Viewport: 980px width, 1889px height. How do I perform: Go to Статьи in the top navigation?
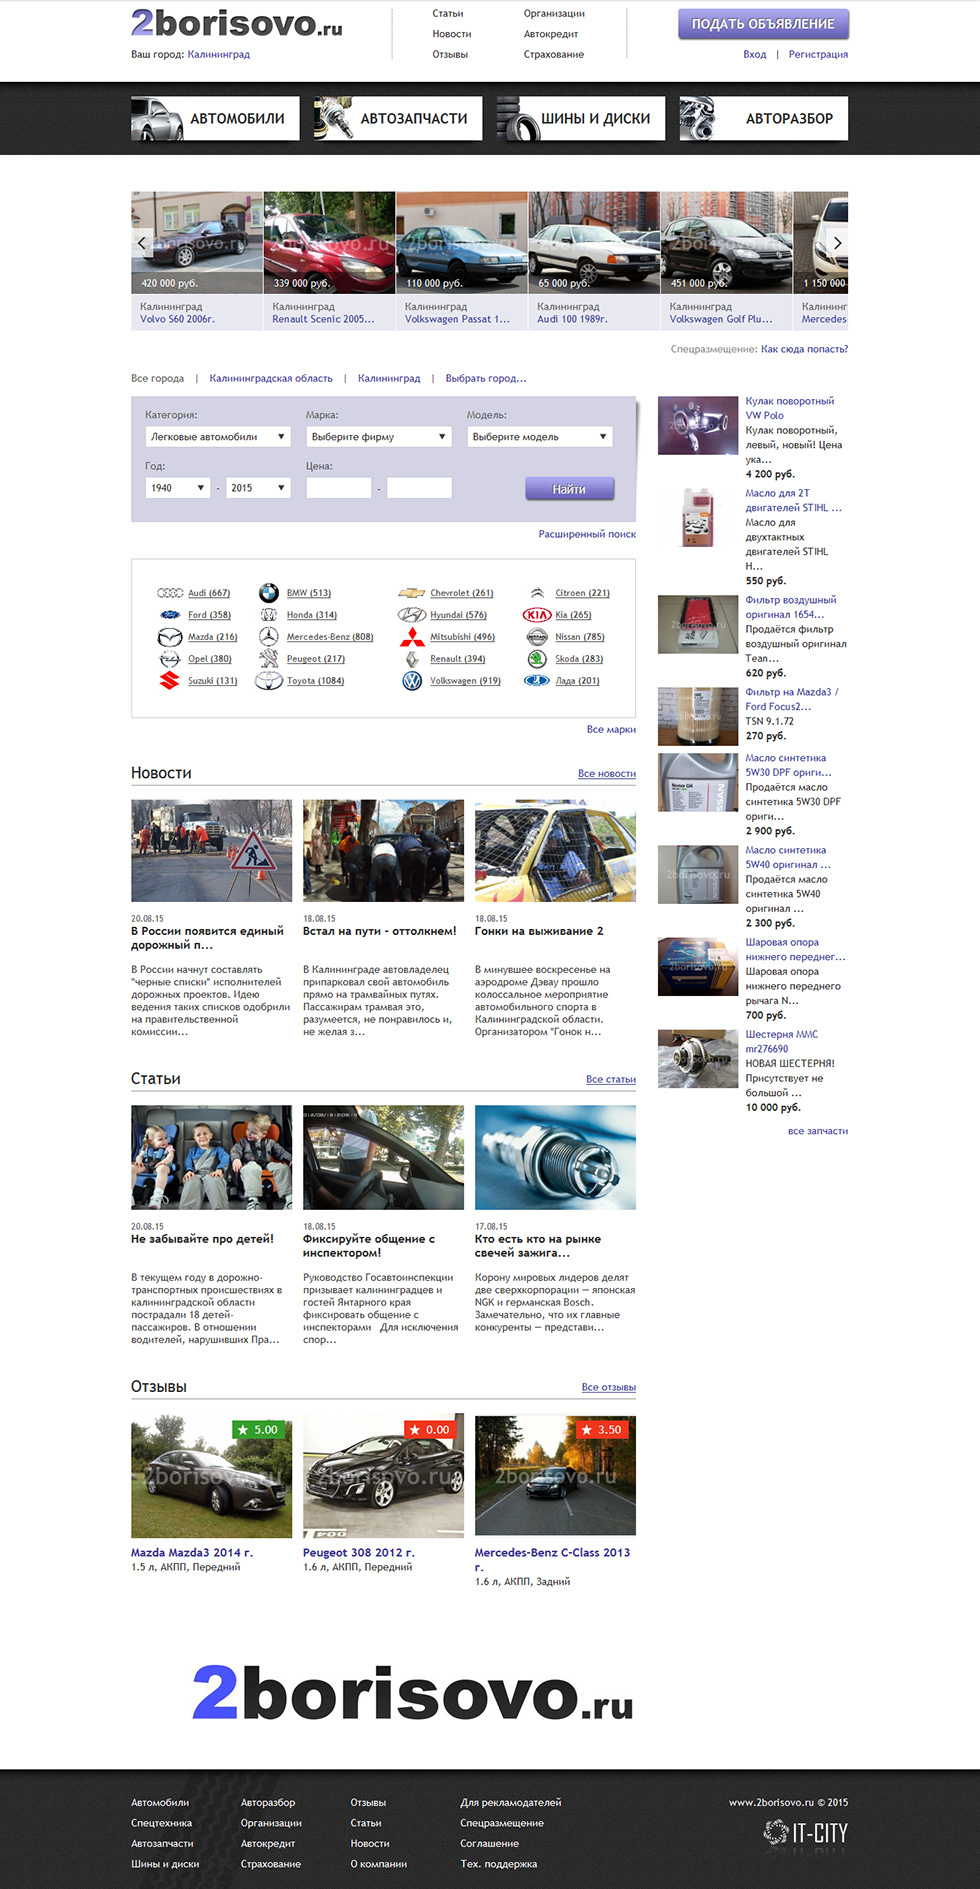[x=448, y=14]
